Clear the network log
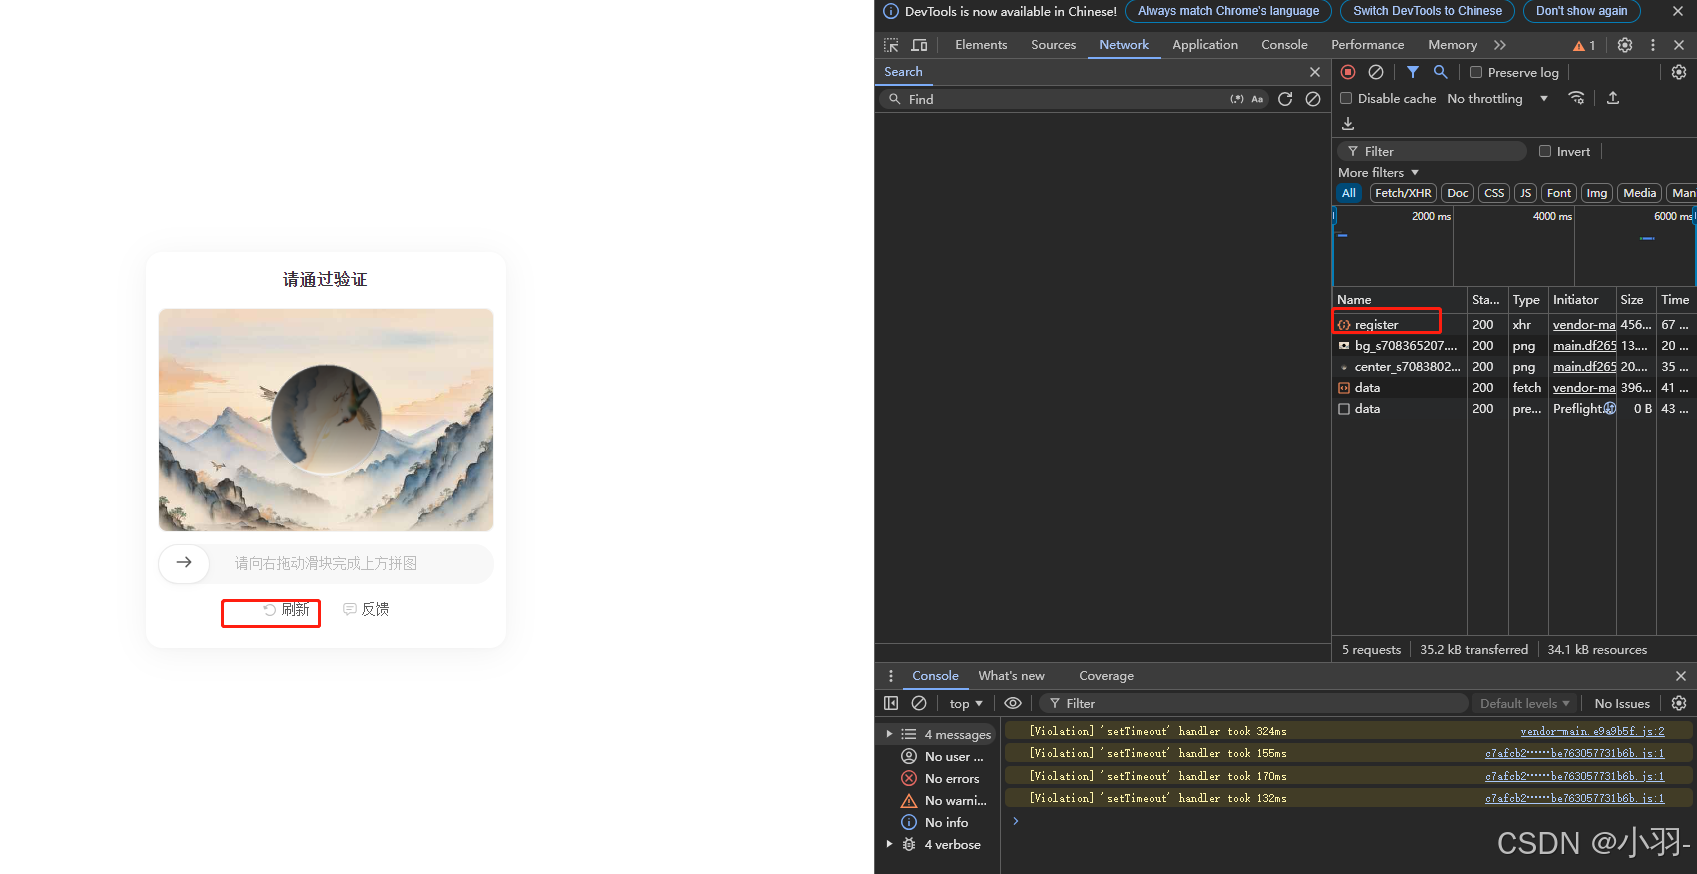 tap(1376, 72)
